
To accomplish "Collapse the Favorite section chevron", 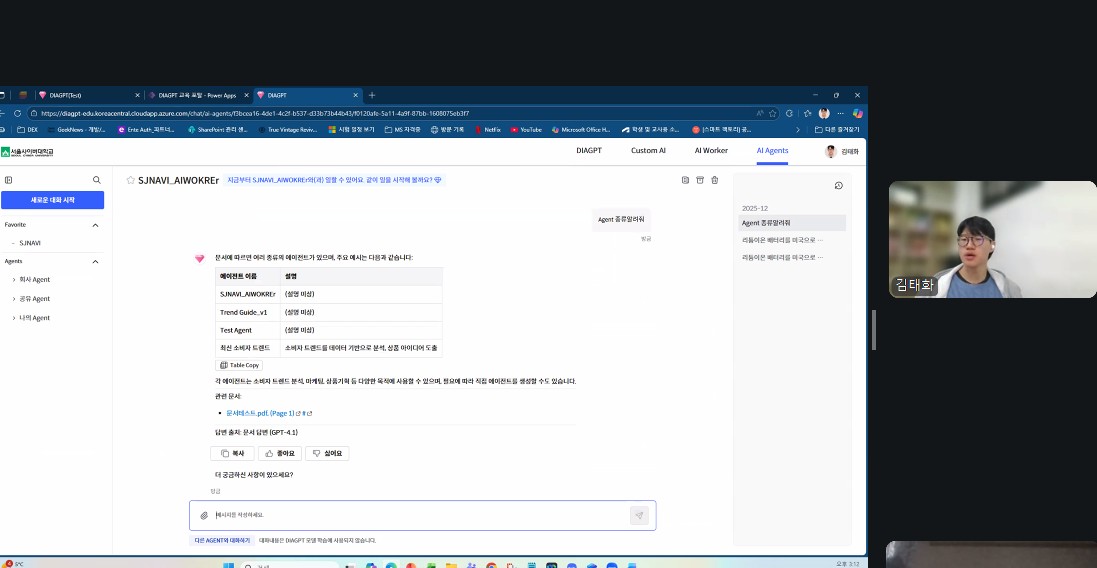I will 95,225.
